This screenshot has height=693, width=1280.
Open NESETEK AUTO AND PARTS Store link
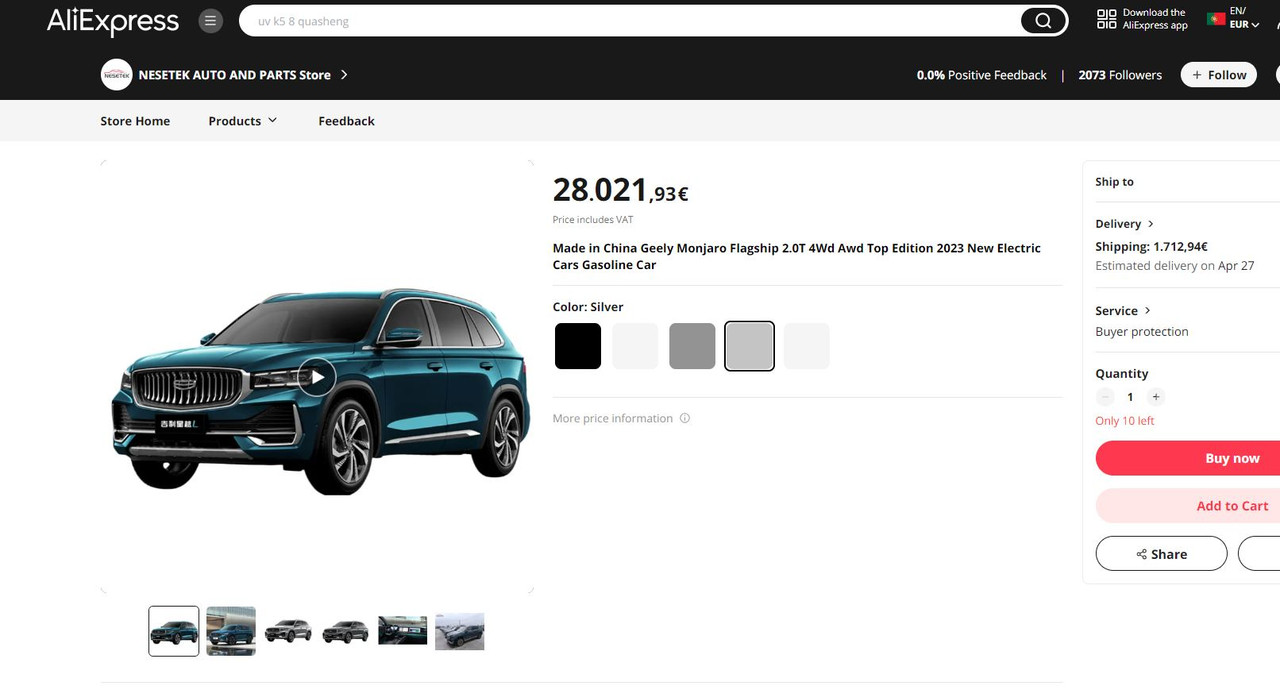point(234,75)
